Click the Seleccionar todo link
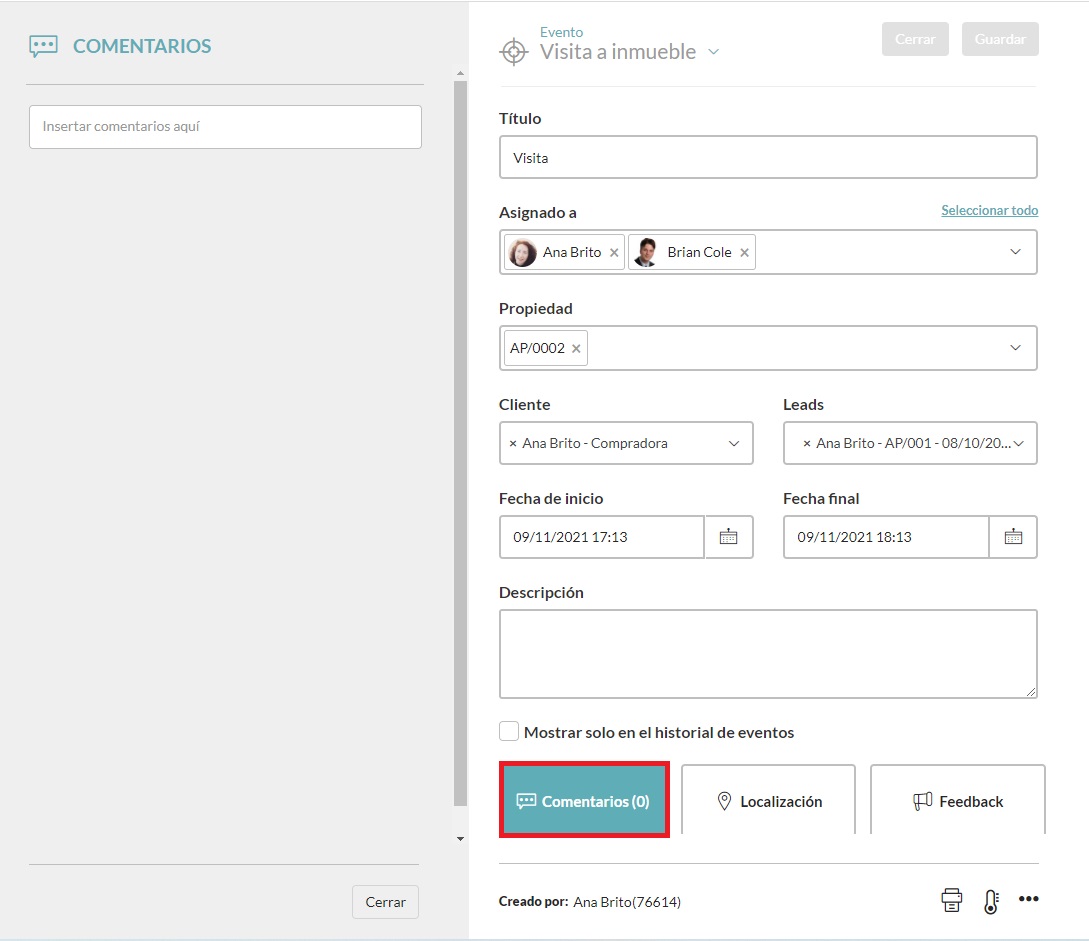The width and height of the screenshot is (1089, 941). (x=990, y=210)
